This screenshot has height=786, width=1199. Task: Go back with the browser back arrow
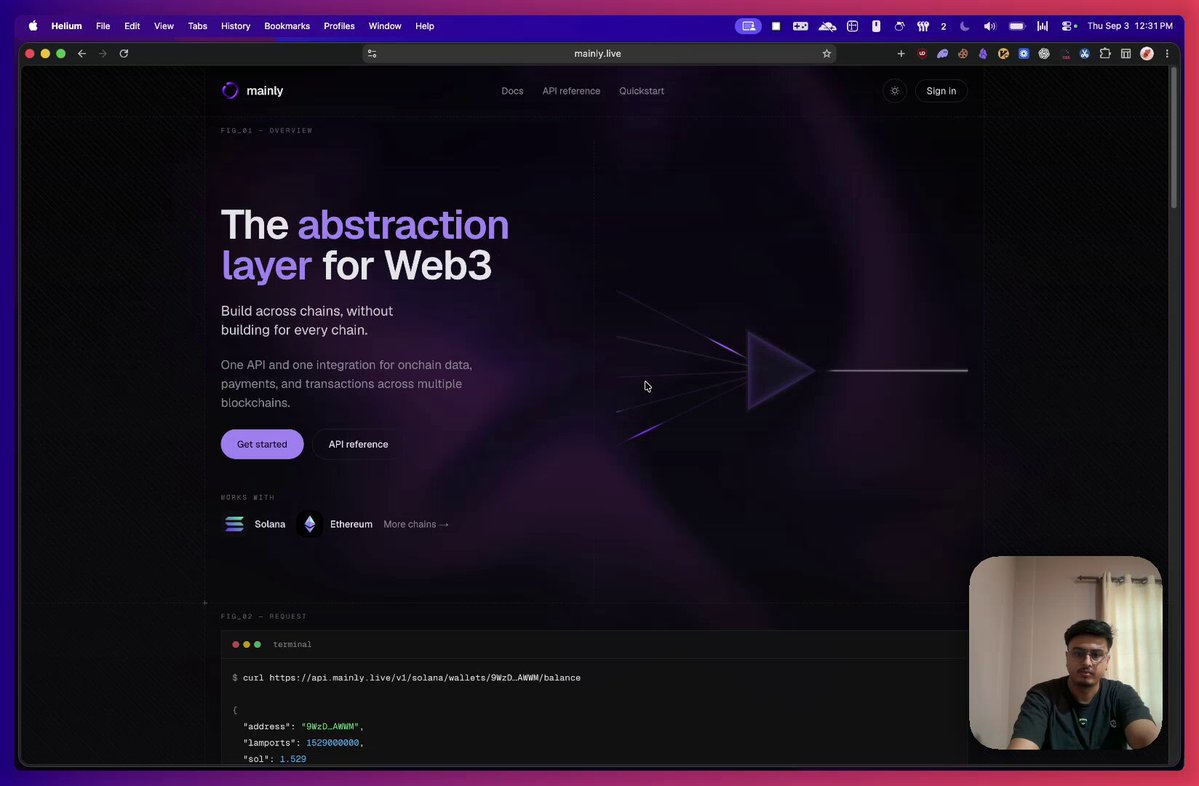click(82, 54)
